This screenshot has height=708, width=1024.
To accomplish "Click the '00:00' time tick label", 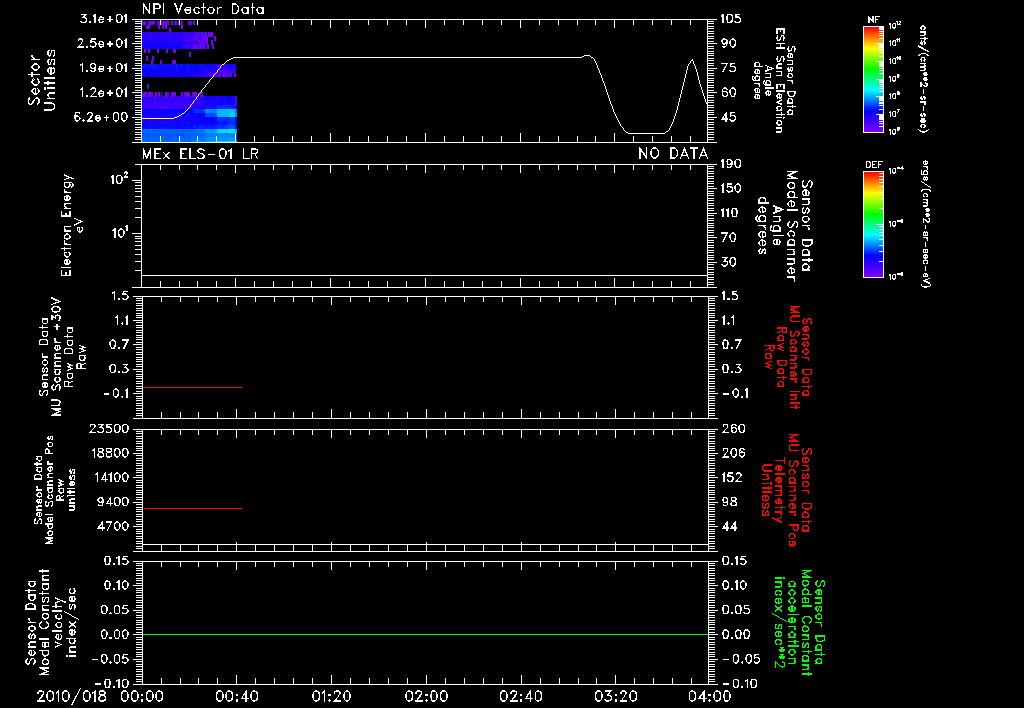I will (142, 696).
